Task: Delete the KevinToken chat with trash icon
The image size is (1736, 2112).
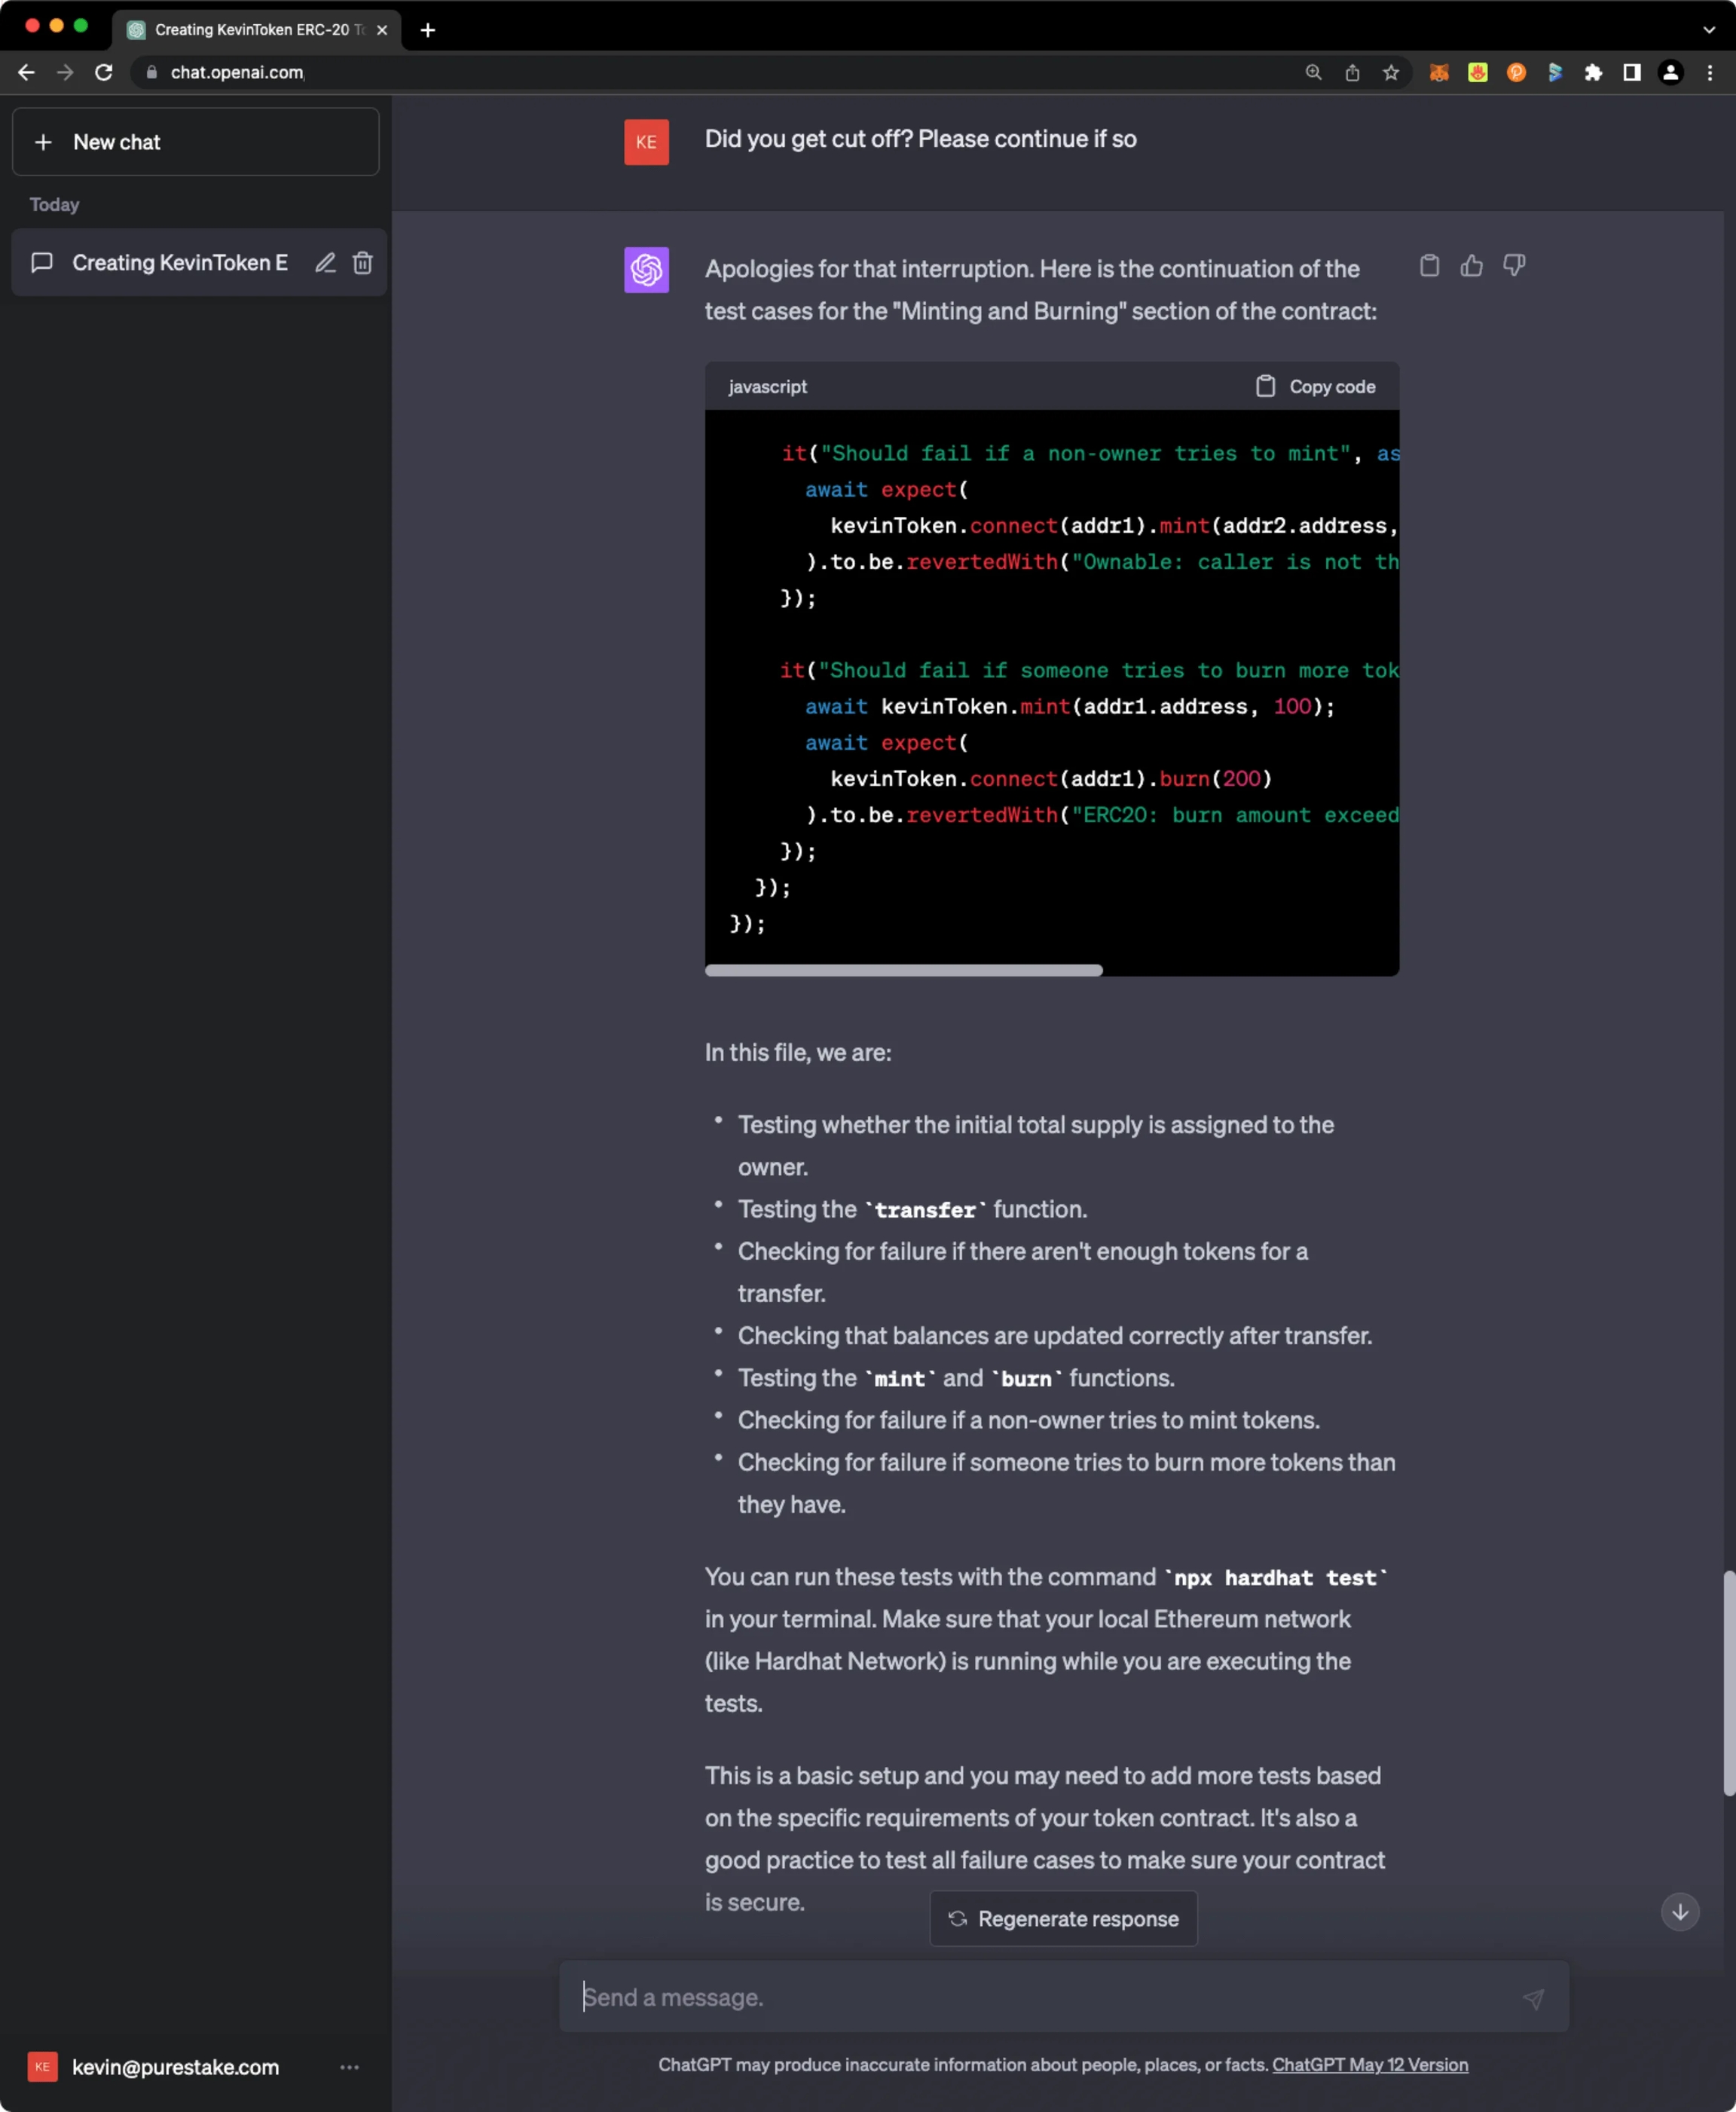Action: click(363, 263)
